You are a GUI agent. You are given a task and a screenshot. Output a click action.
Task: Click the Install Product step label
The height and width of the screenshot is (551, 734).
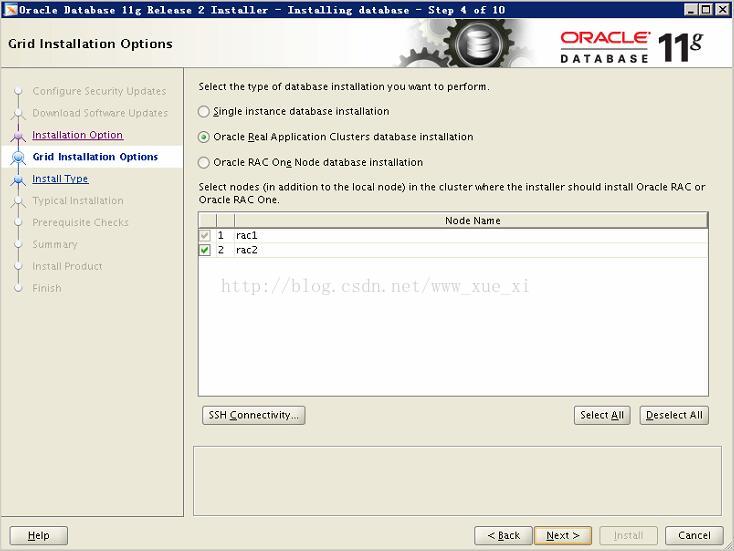tap(67, 266)
